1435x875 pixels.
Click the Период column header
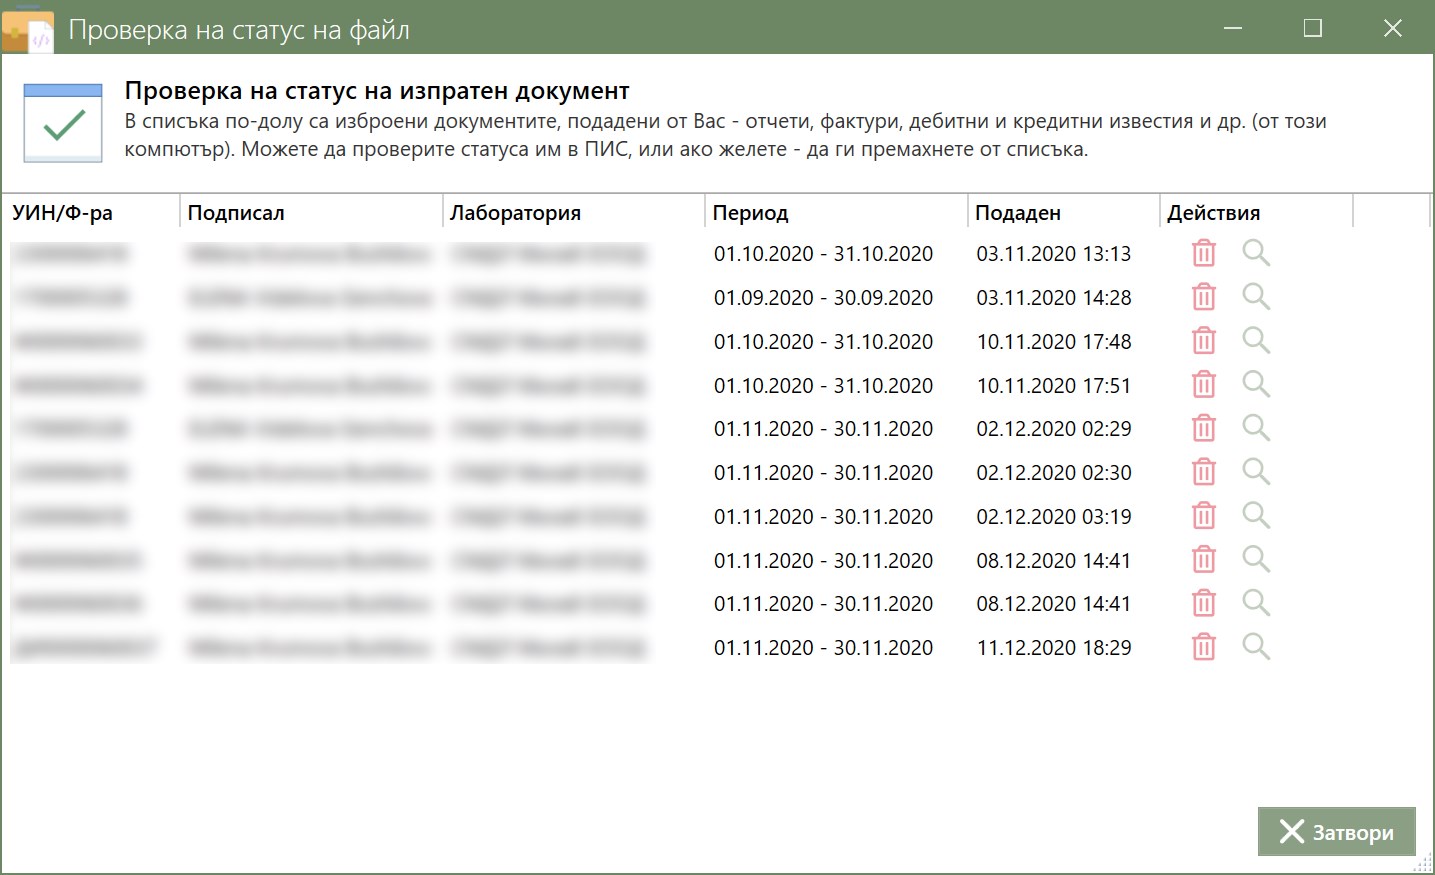click(836, 213)
